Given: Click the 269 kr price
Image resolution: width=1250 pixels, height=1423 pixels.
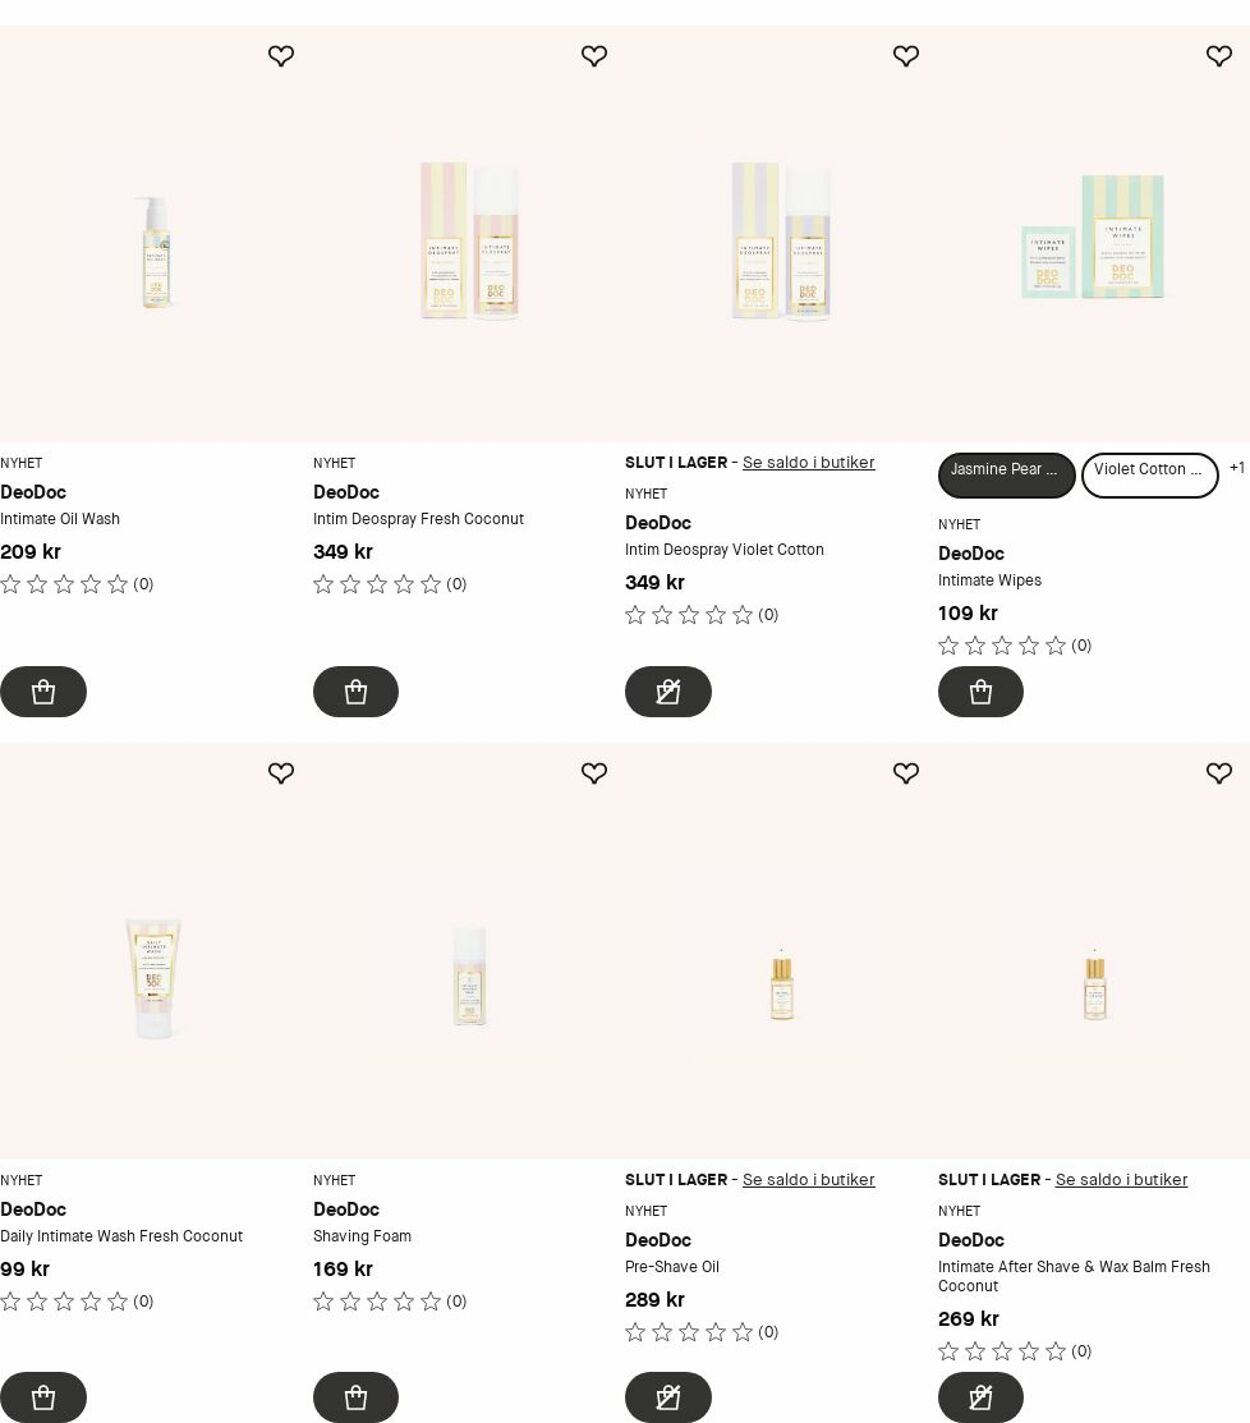Looking at the screenshot, I should coord(968,1319).
